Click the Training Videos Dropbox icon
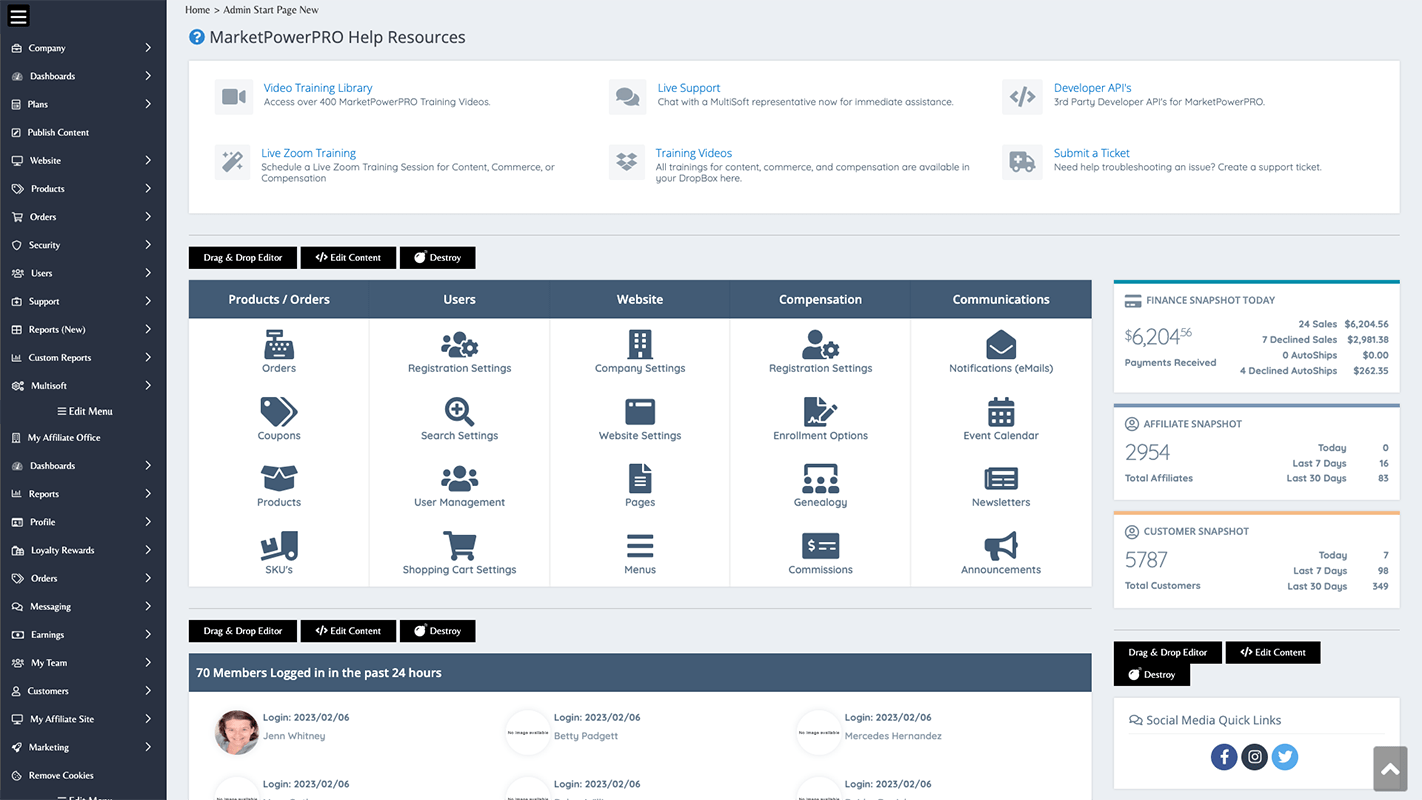This screenshot has height=800, width=1422. pos(627,162)
